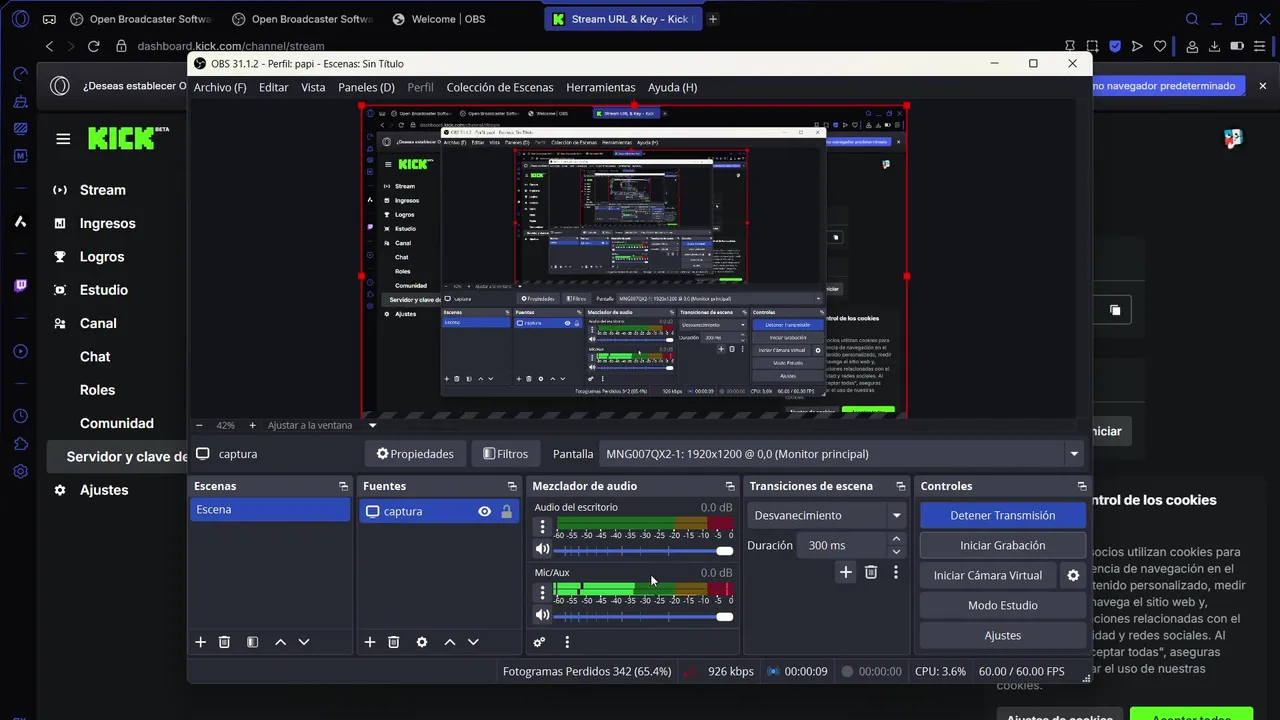Mute Mic/Aux speaker icon
1280x720 pixels.
pos(542,615)
